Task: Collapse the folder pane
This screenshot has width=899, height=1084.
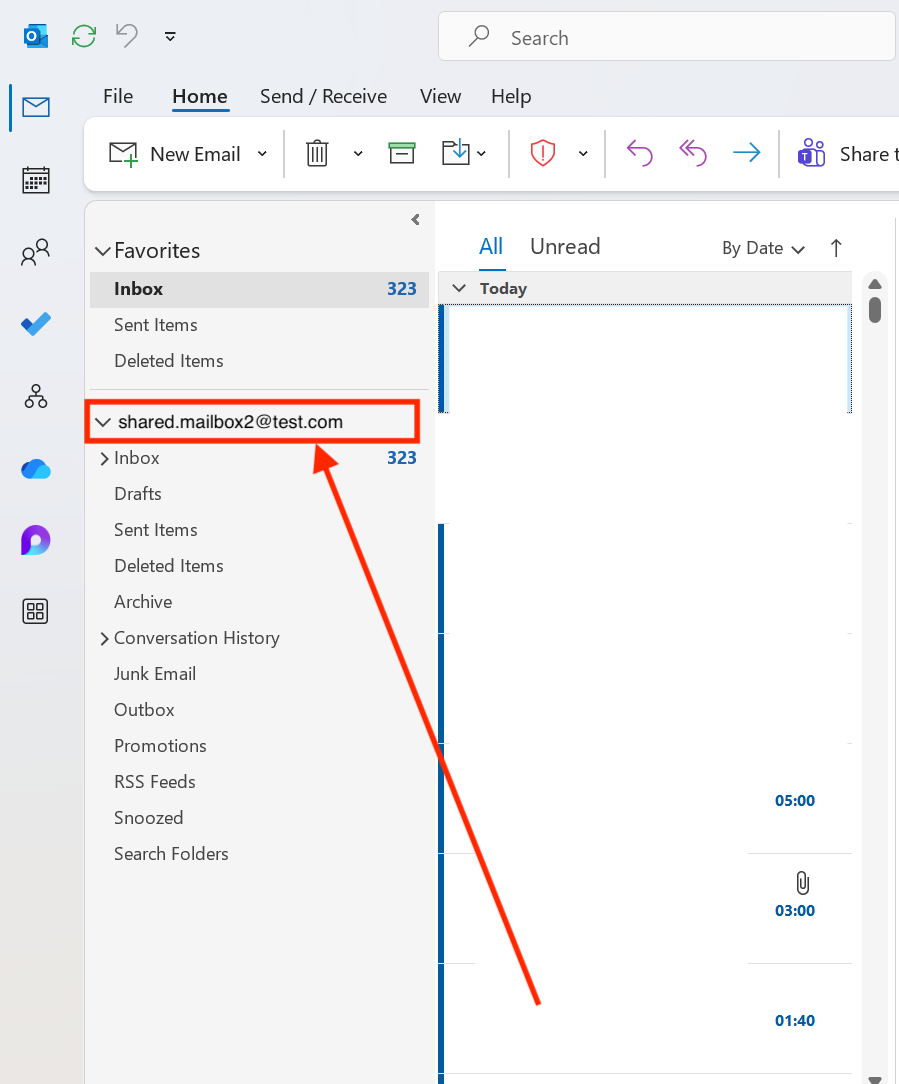Action: point(415,220)
